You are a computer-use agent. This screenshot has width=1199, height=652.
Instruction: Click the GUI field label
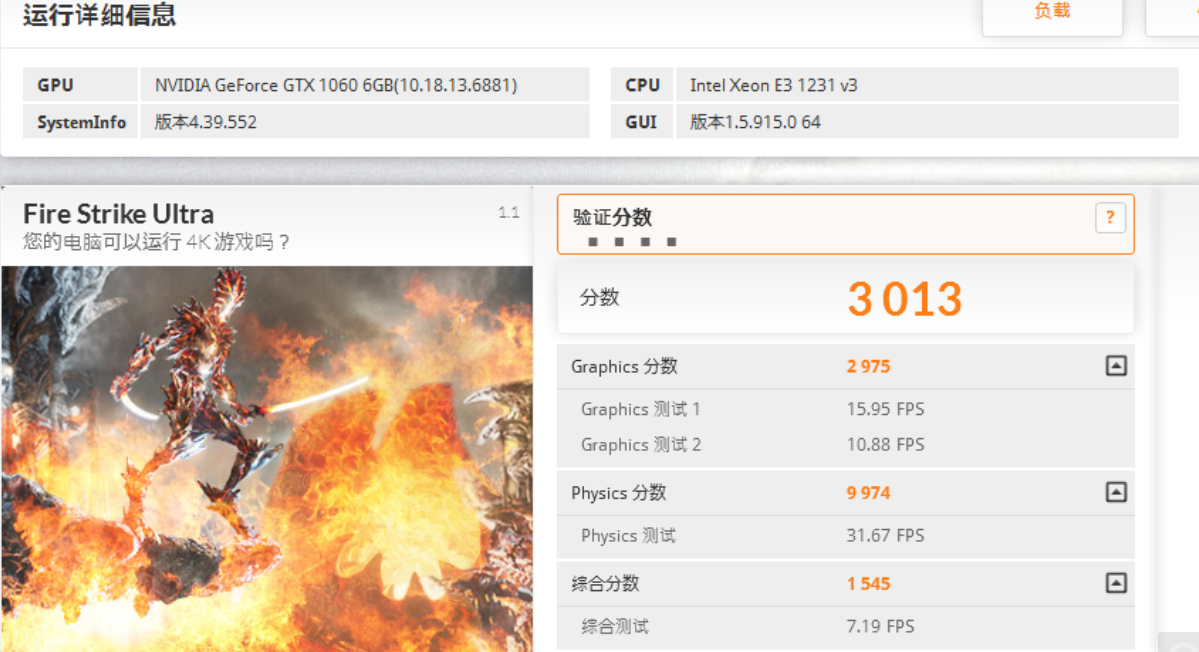(x=641, y=122)
